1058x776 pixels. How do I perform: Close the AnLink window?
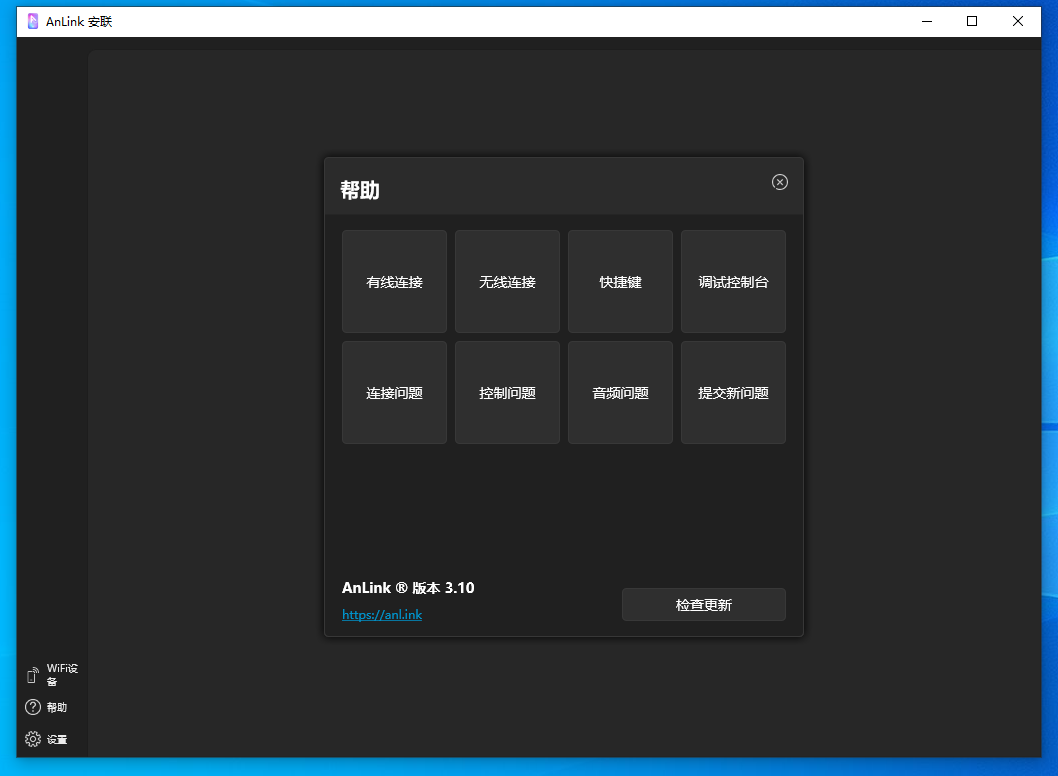1018,22
